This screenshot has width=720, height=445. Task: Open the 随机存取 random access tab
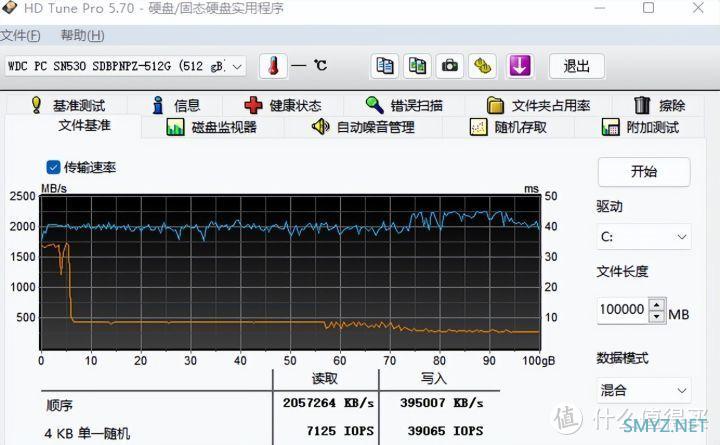pos(508,127)
